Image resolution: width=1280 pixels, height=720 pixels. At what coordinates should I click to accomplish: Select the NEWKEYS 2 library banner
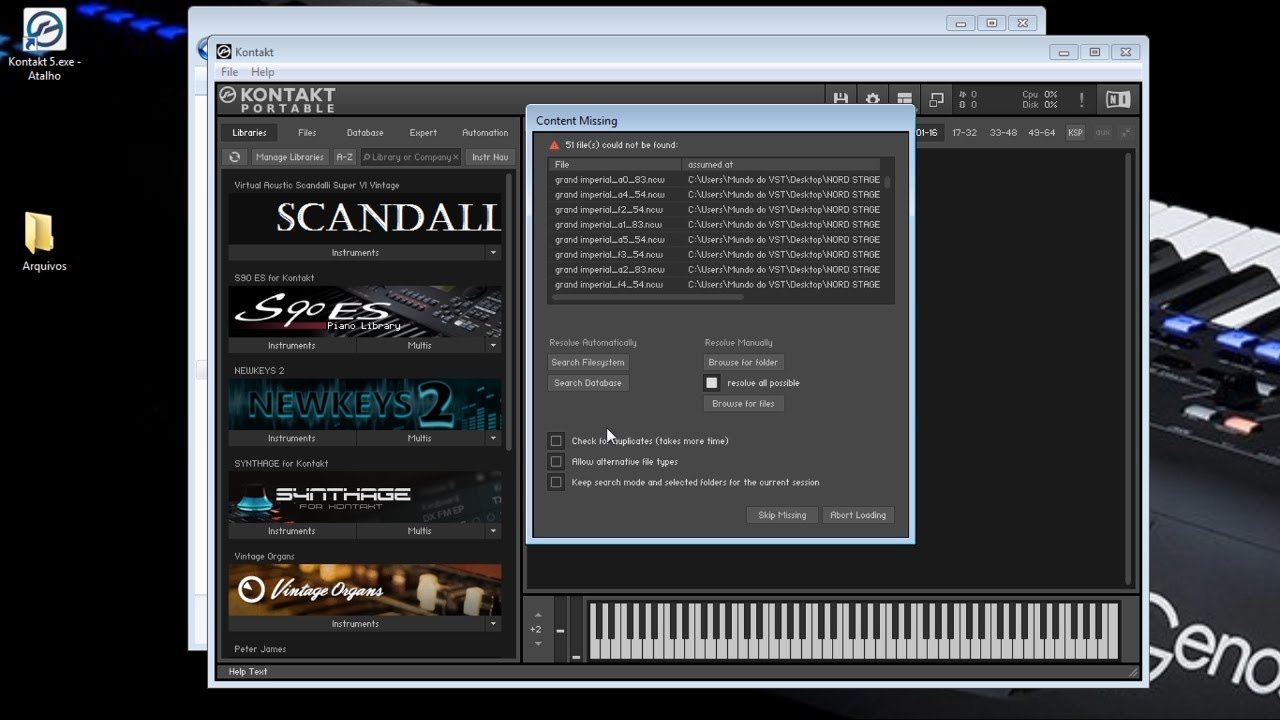click(365, 404)
